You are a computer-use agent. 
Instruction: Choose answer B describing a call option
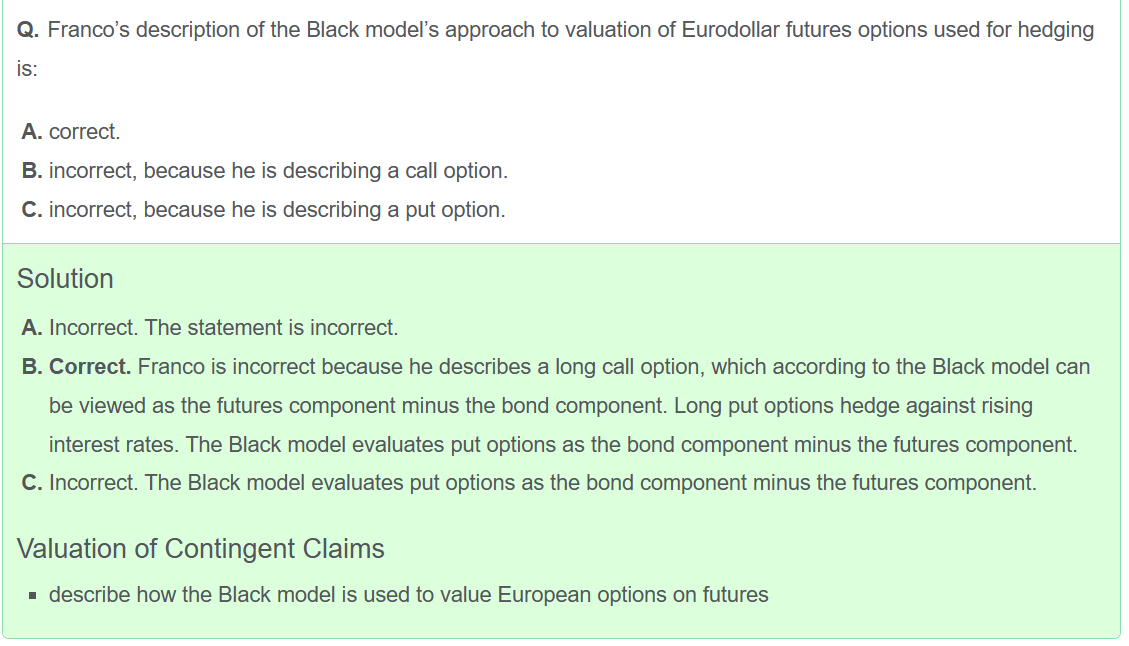278,171
